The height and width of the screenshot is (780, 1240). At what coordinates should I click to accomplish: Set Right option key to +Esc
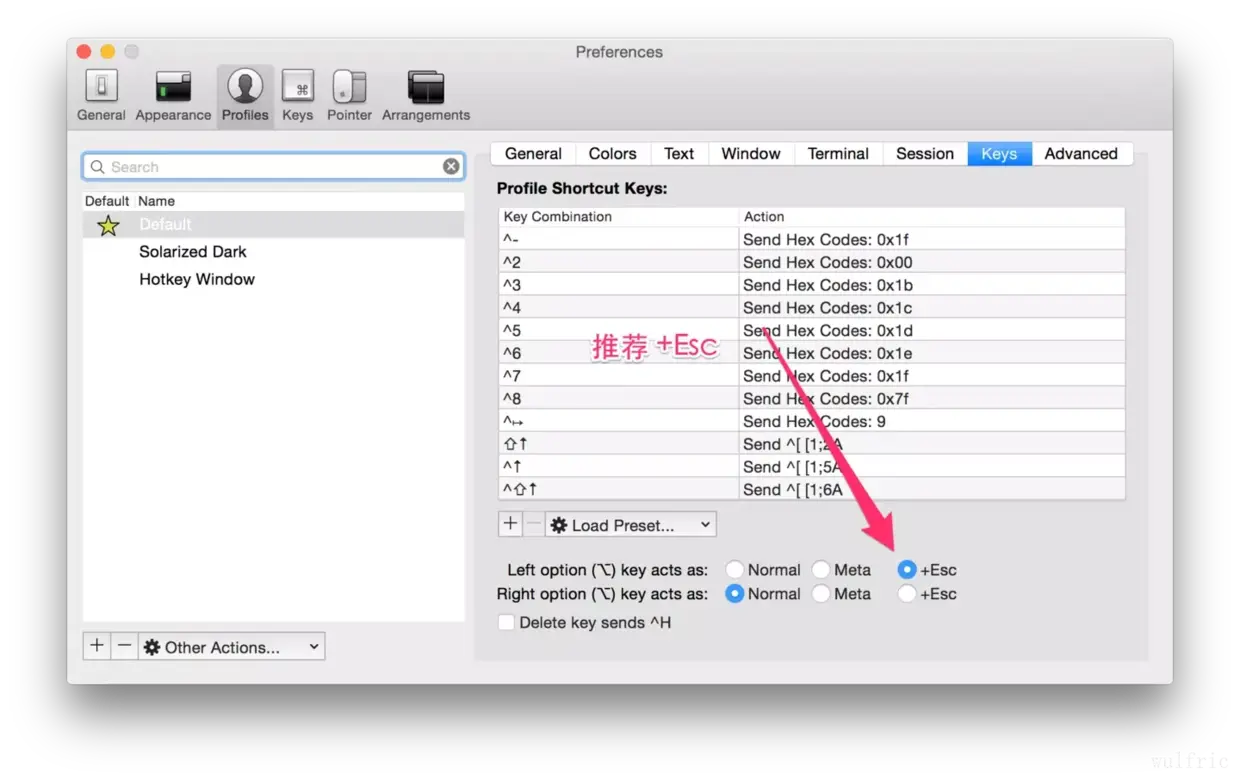[x=907, y=594]
